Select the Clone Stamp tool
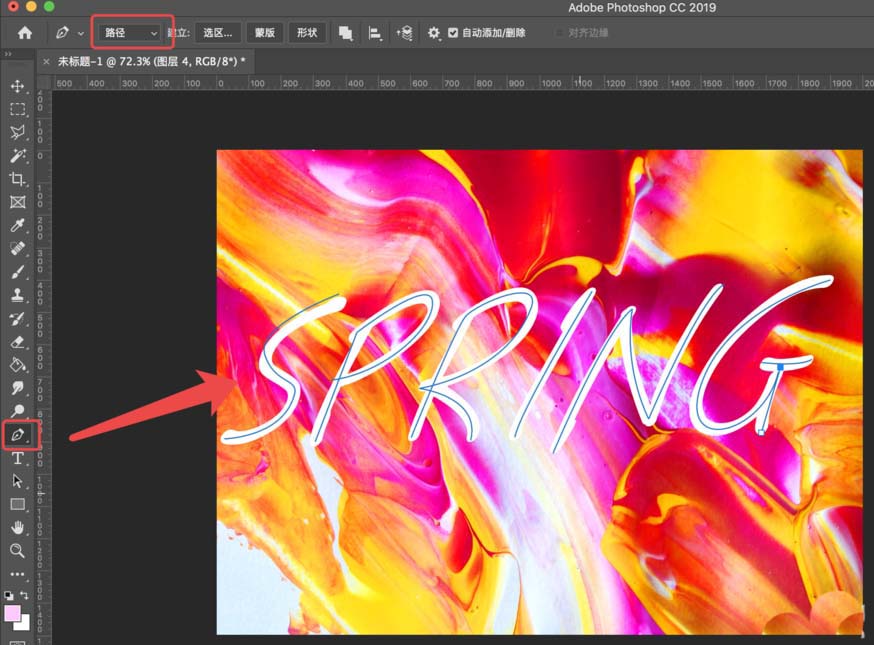The height and width of the screenshot is (645, 874). tap(17, 295)
